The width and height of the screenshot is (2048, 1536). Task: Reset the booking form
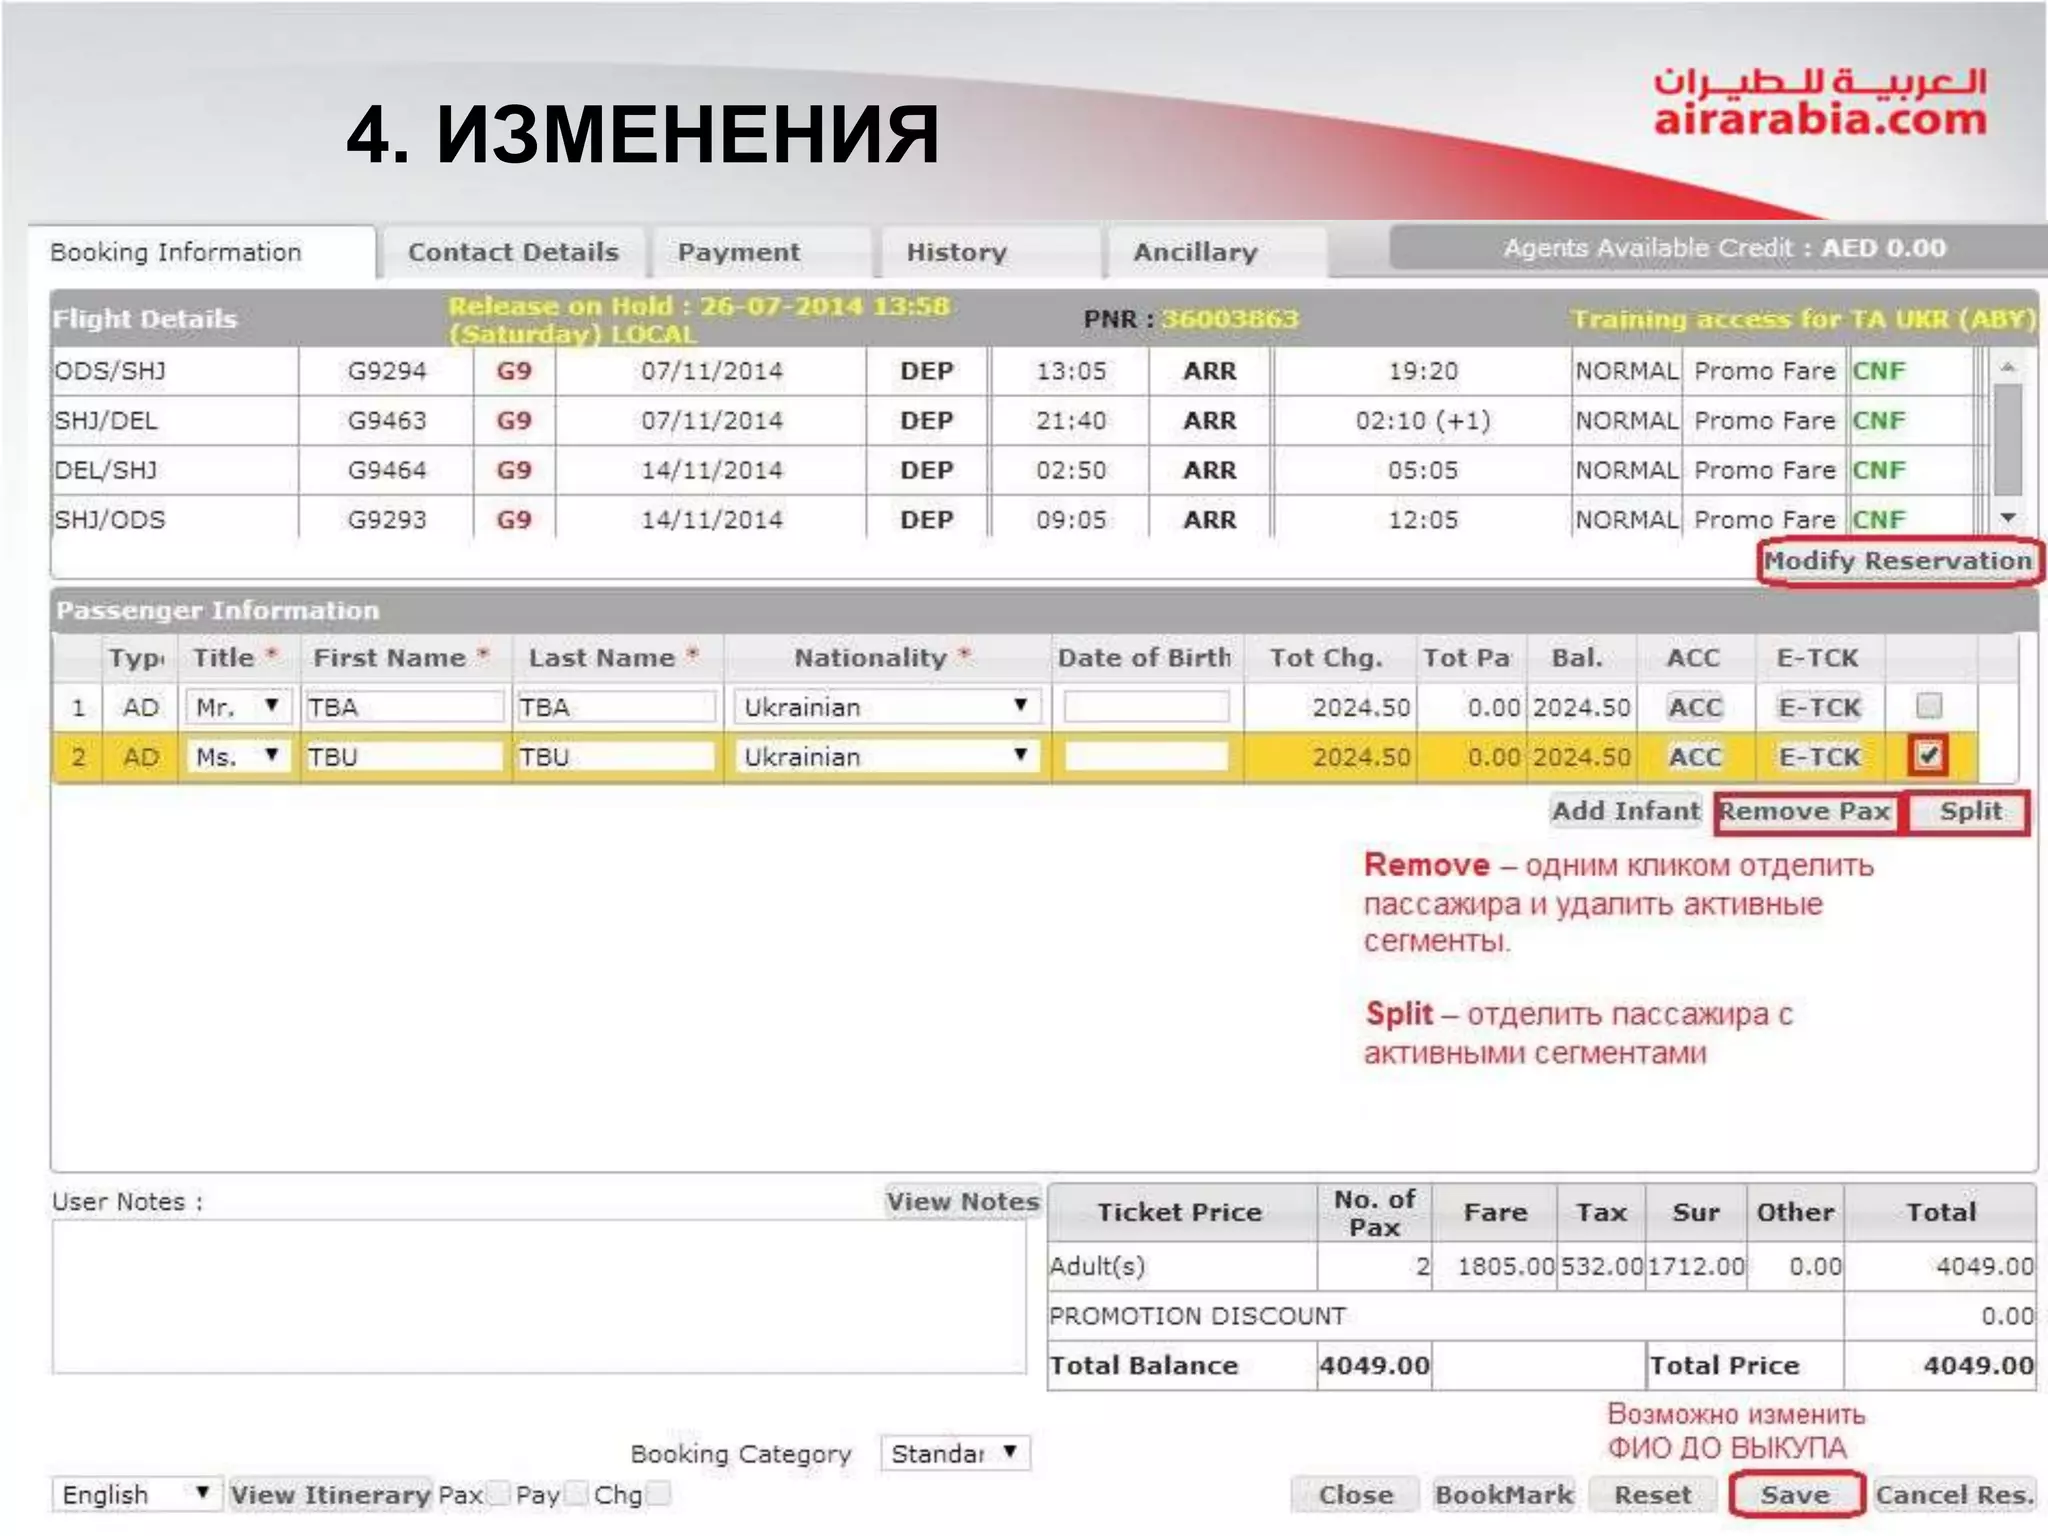1652,1494
